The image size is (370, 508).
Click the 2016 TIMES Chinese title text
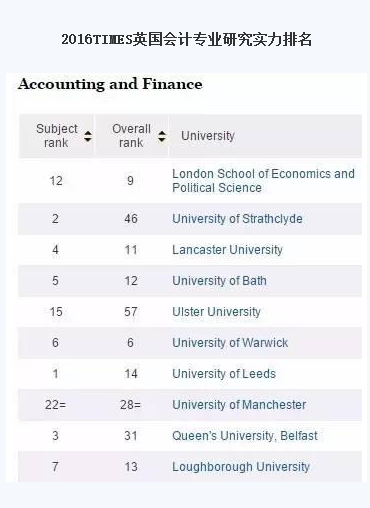coord(187,39)
